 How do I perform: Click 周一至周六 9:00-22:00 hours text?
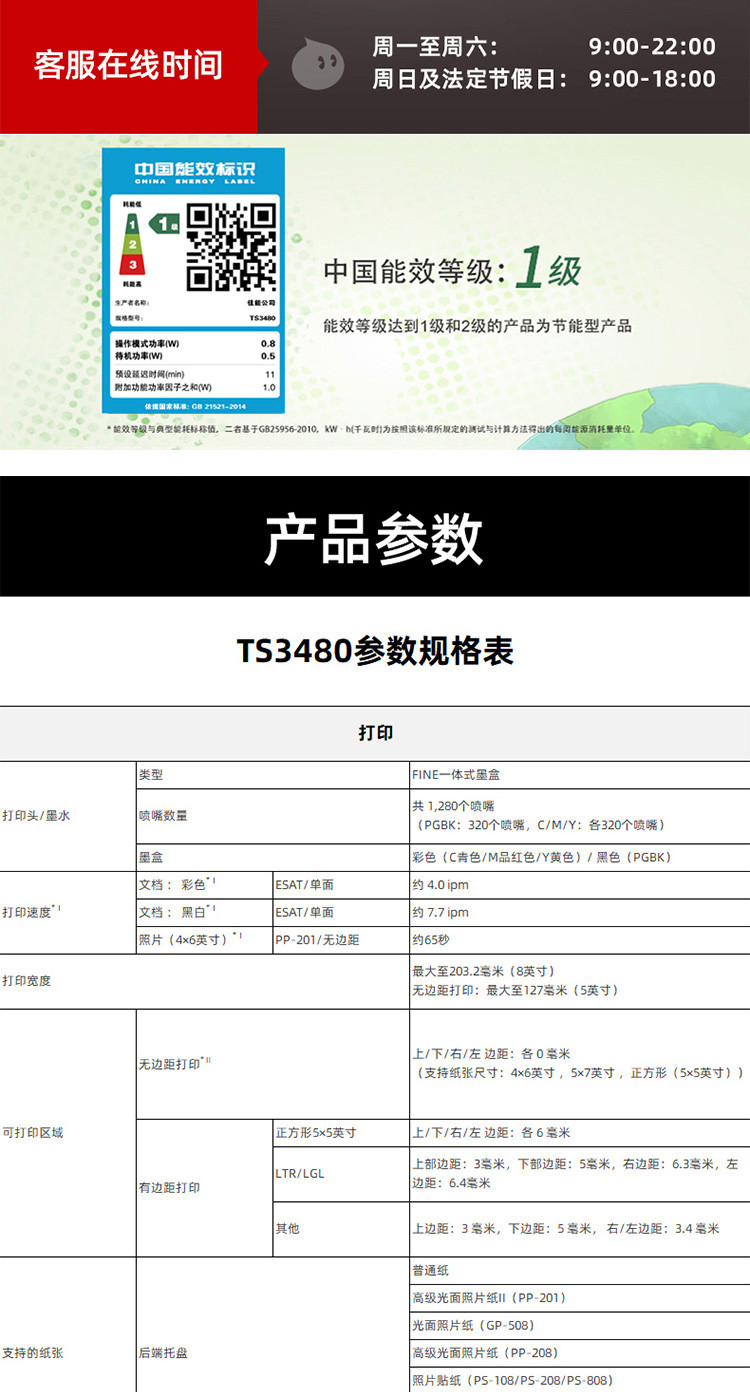click(544, 46)
